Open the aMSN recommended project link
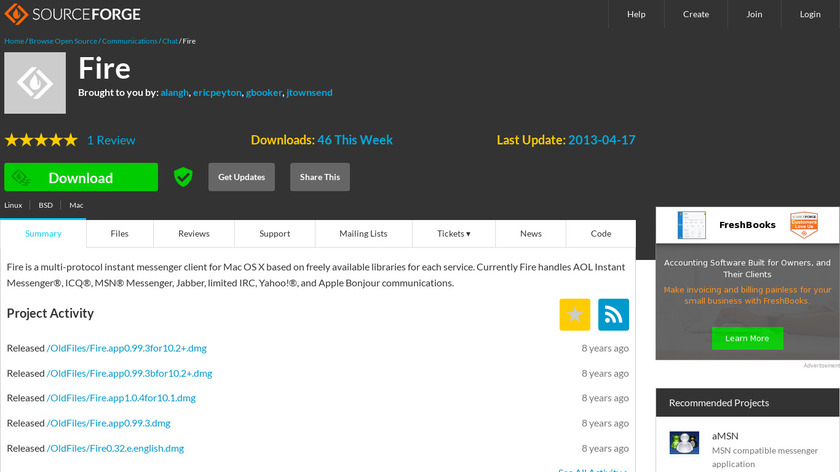The image size is (840, 472). click(x=725, y=436)
